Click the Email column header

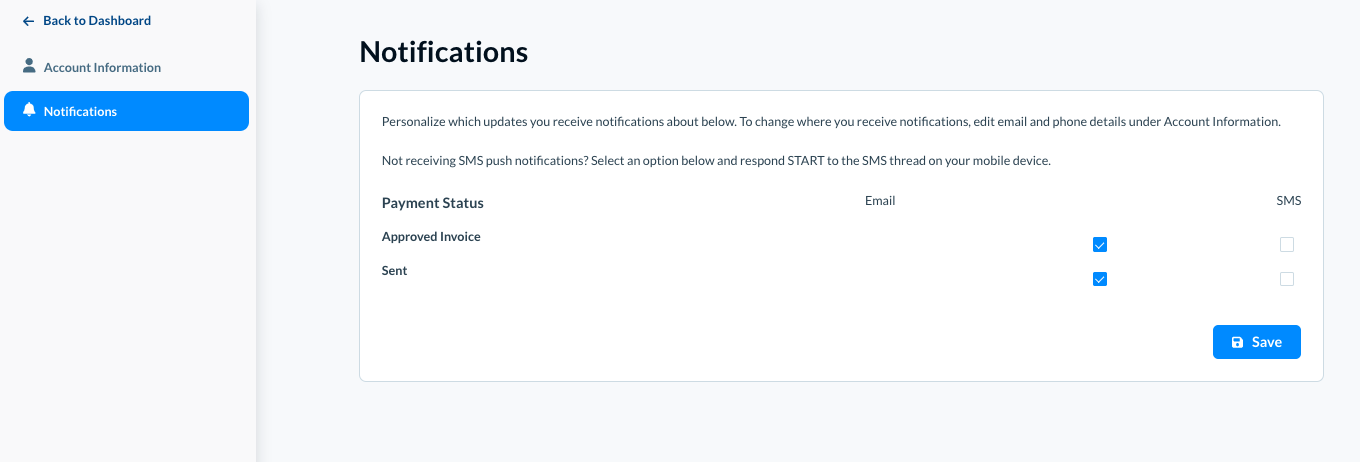pos(880,201)
